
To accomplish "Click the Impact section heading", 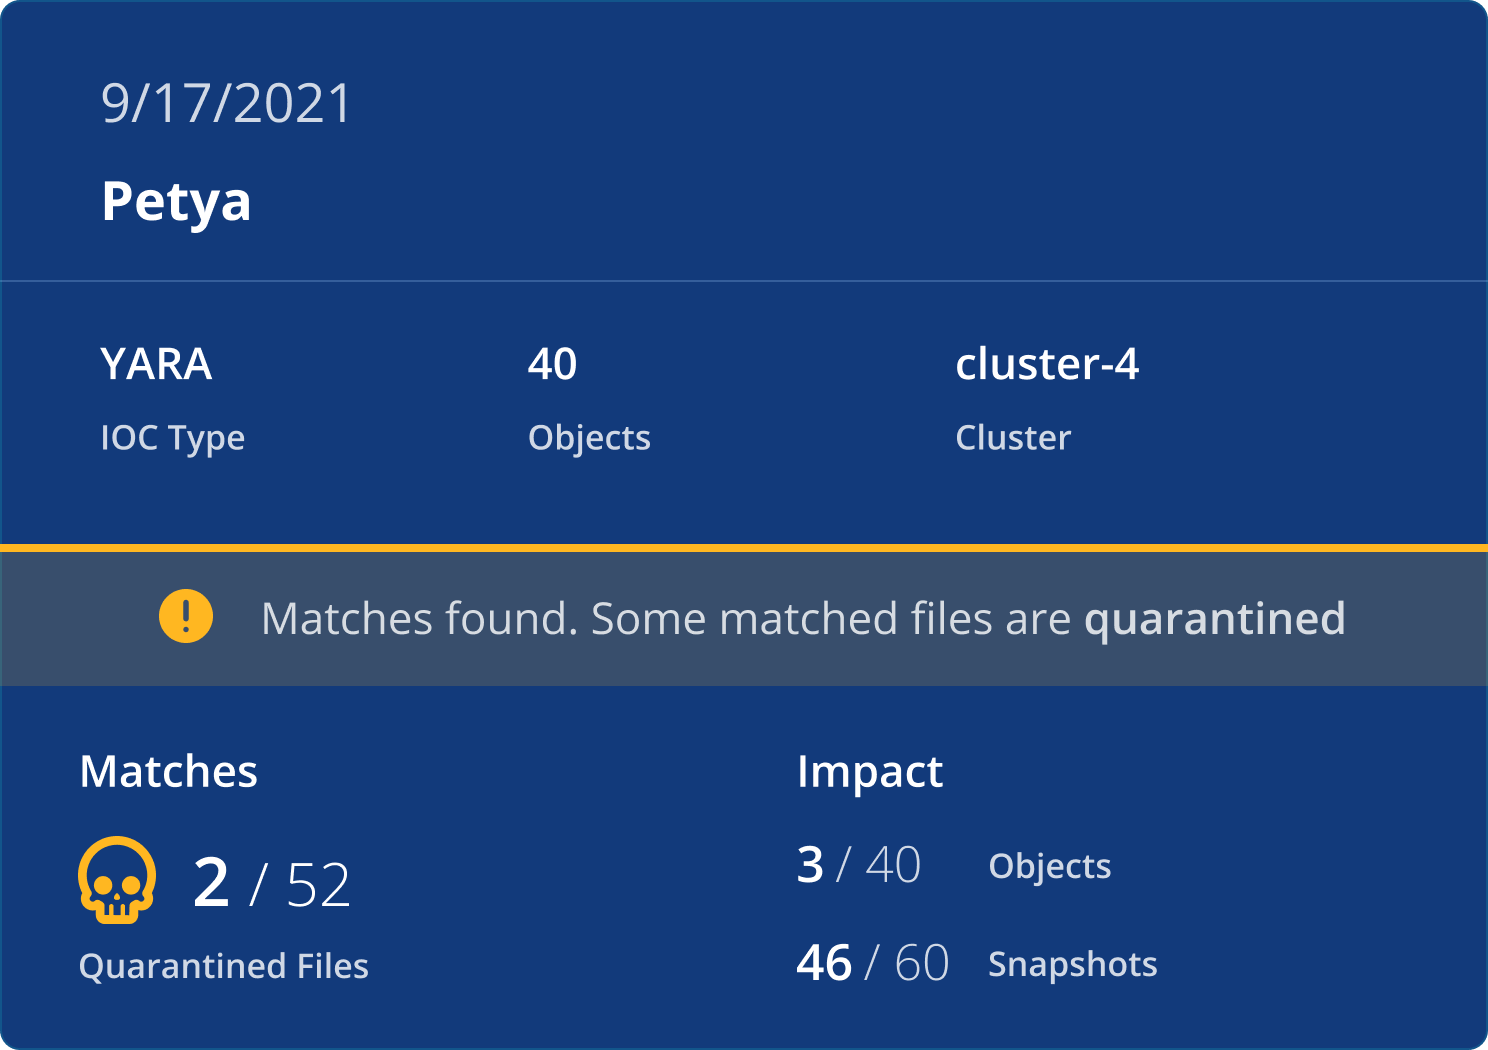I will click(870, 773).
